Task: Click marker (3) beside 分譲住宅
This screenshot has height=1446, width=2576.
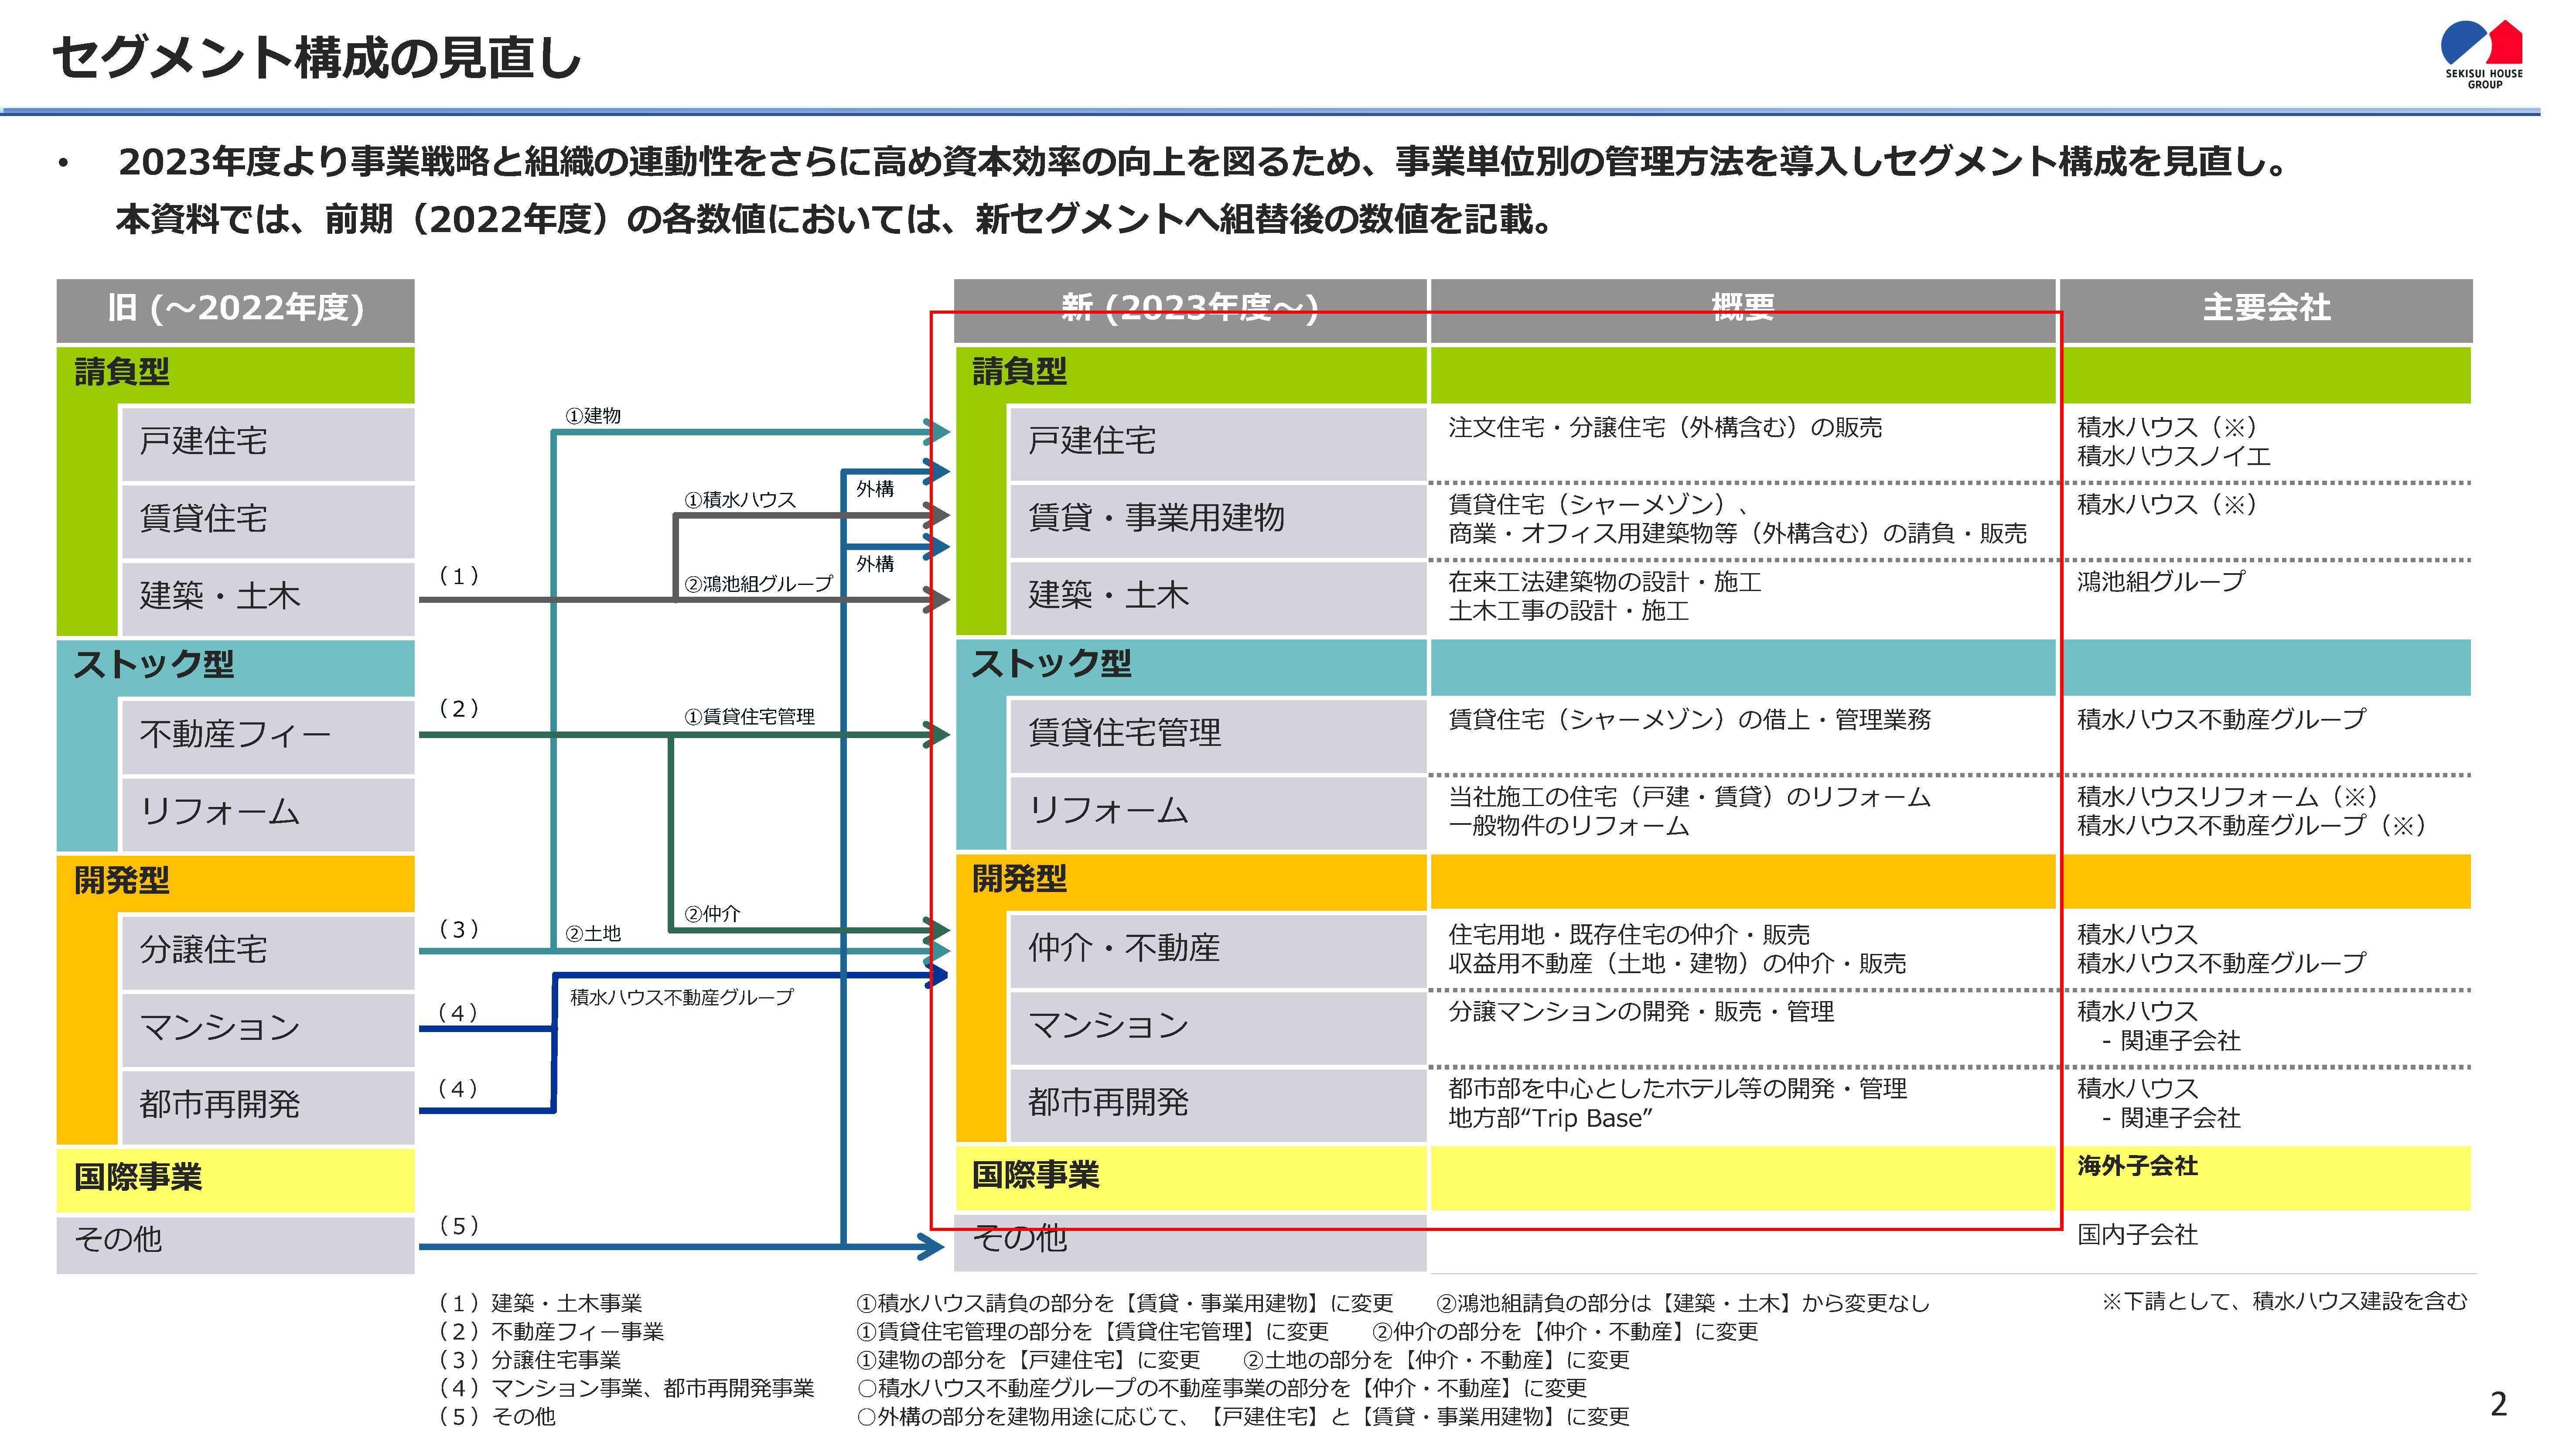Action: [x=459, y=930]
